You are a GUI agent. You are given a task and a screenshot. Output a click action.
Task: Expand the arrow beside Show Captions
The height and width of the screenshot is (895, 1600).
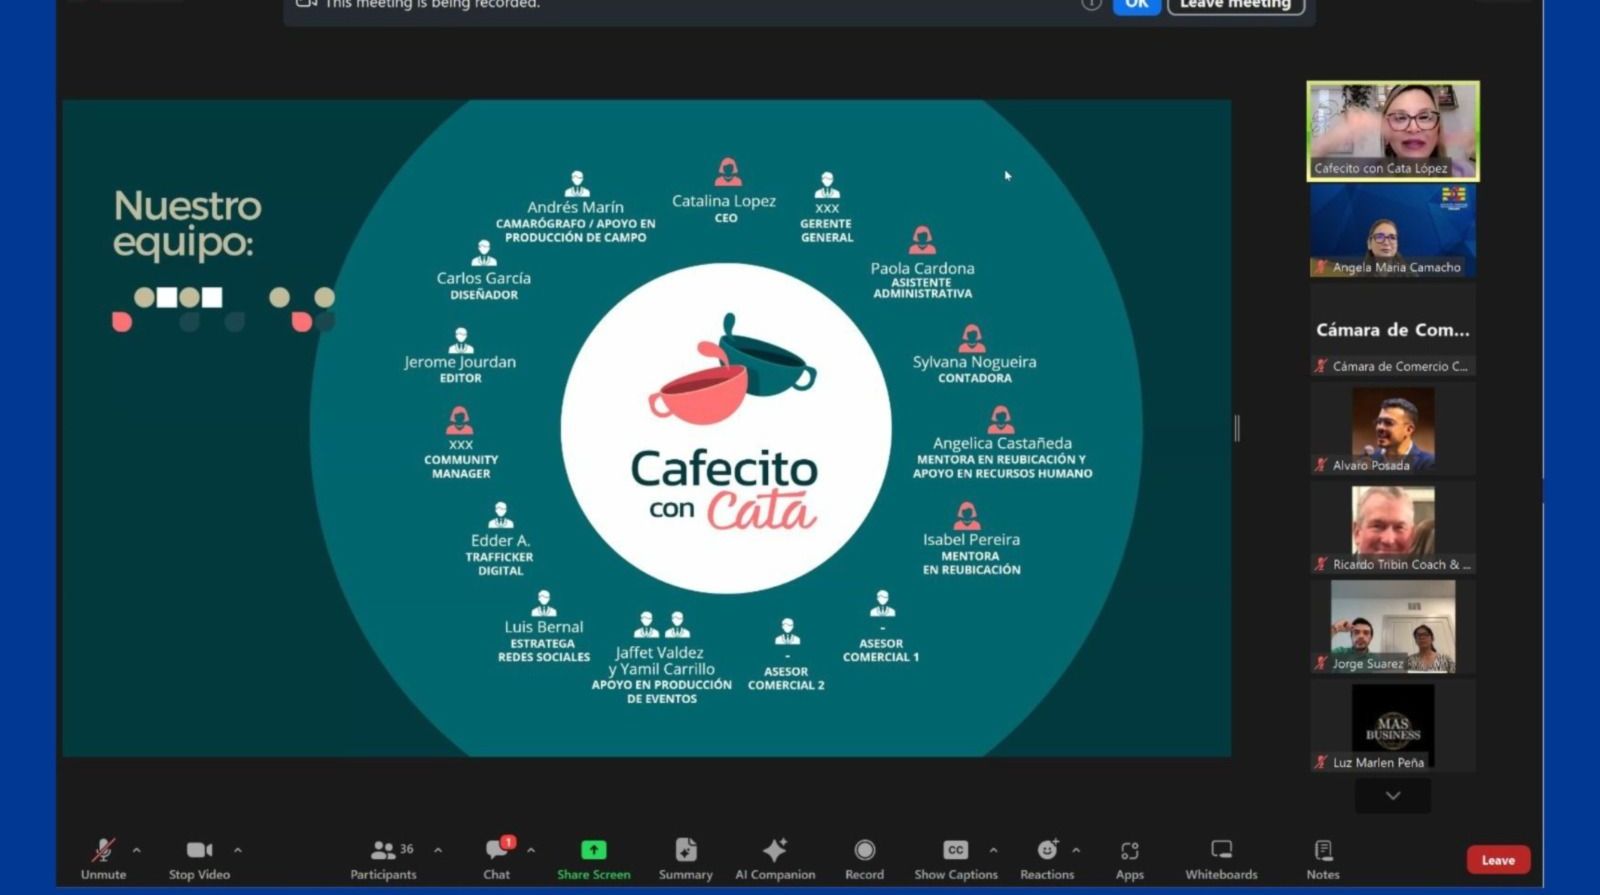tap(993, 850)
